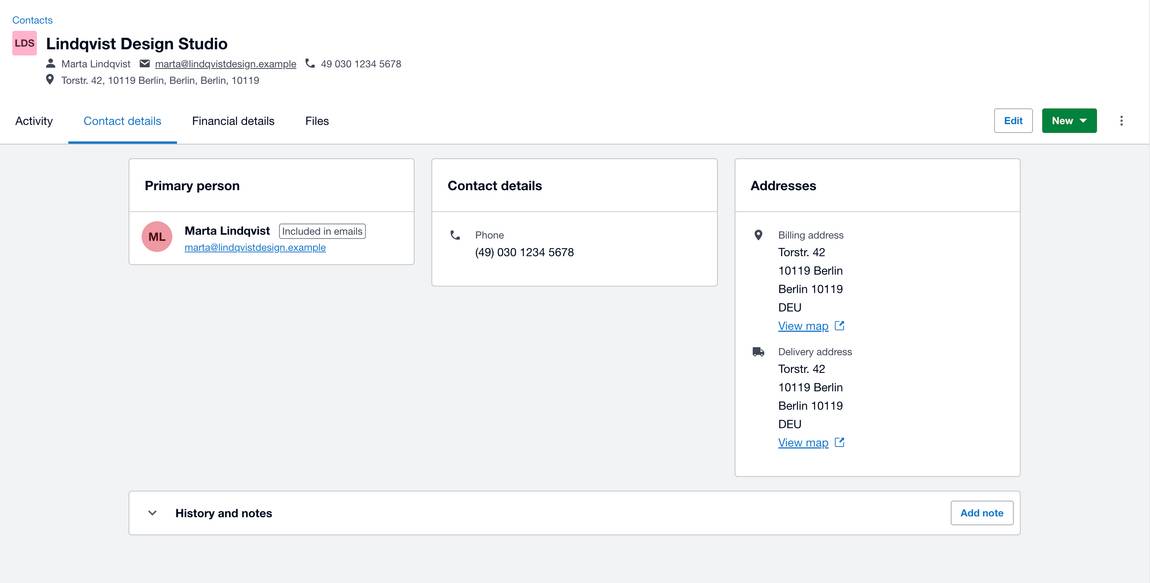This screenshot has height=583, width=1150.
Task: Open the three-dot more options menu
Action: point(1121,121)
